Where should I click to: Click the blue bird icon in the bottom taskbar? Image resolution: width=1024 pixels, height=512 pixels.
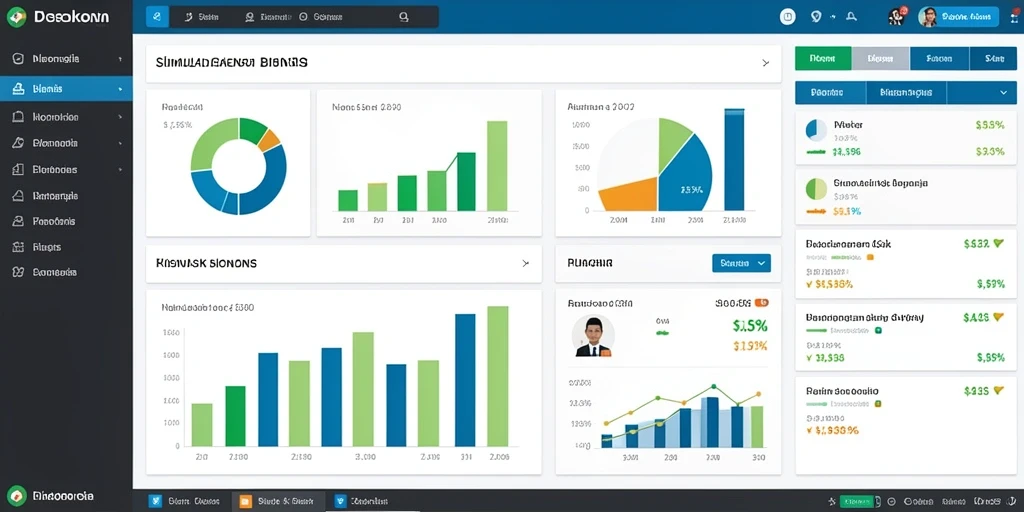click(155, 502)
